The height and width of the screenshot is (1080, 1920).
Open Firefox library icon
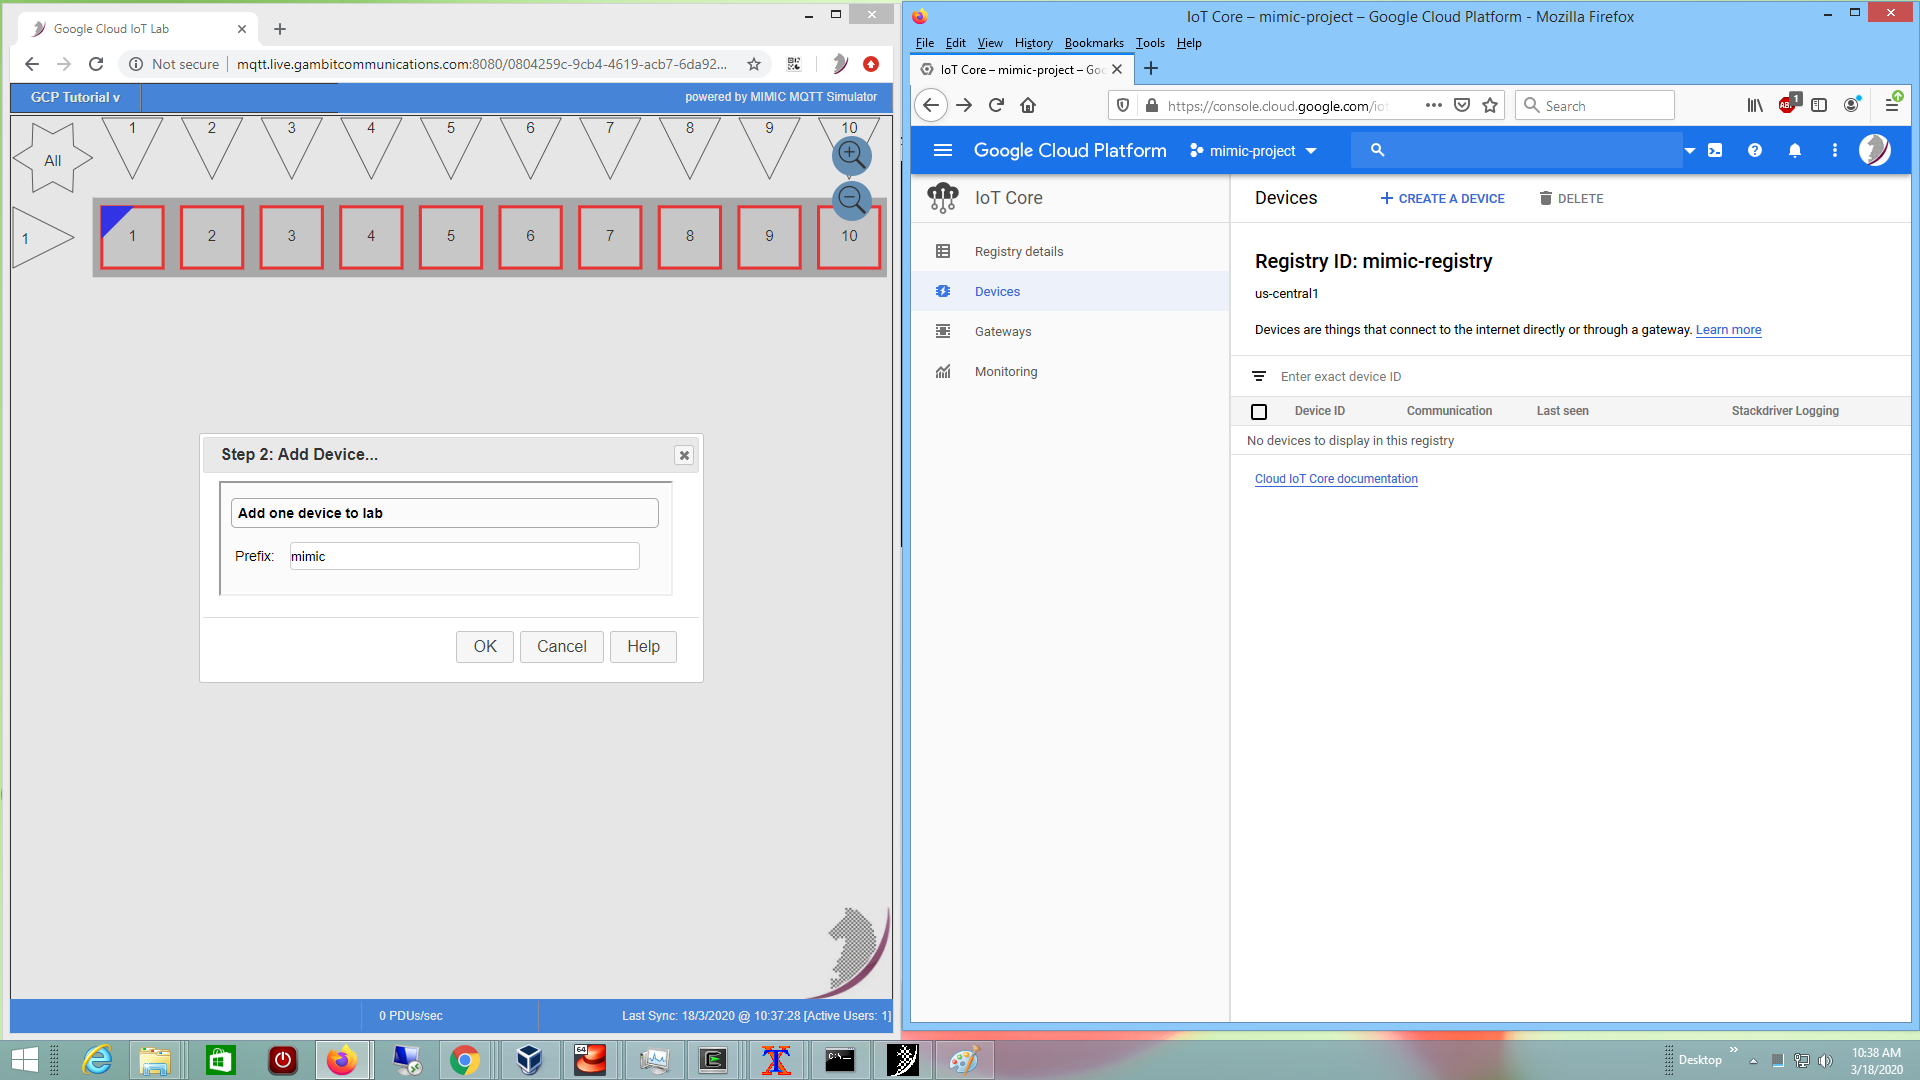[1755, 105]
